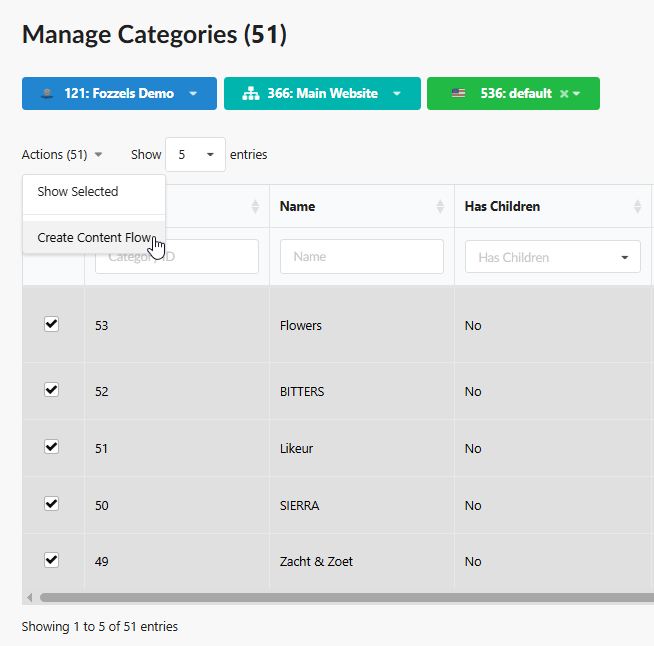Click category ID 53 cell
The height and width of the screenshot is (646, 654).
point(177,325)
